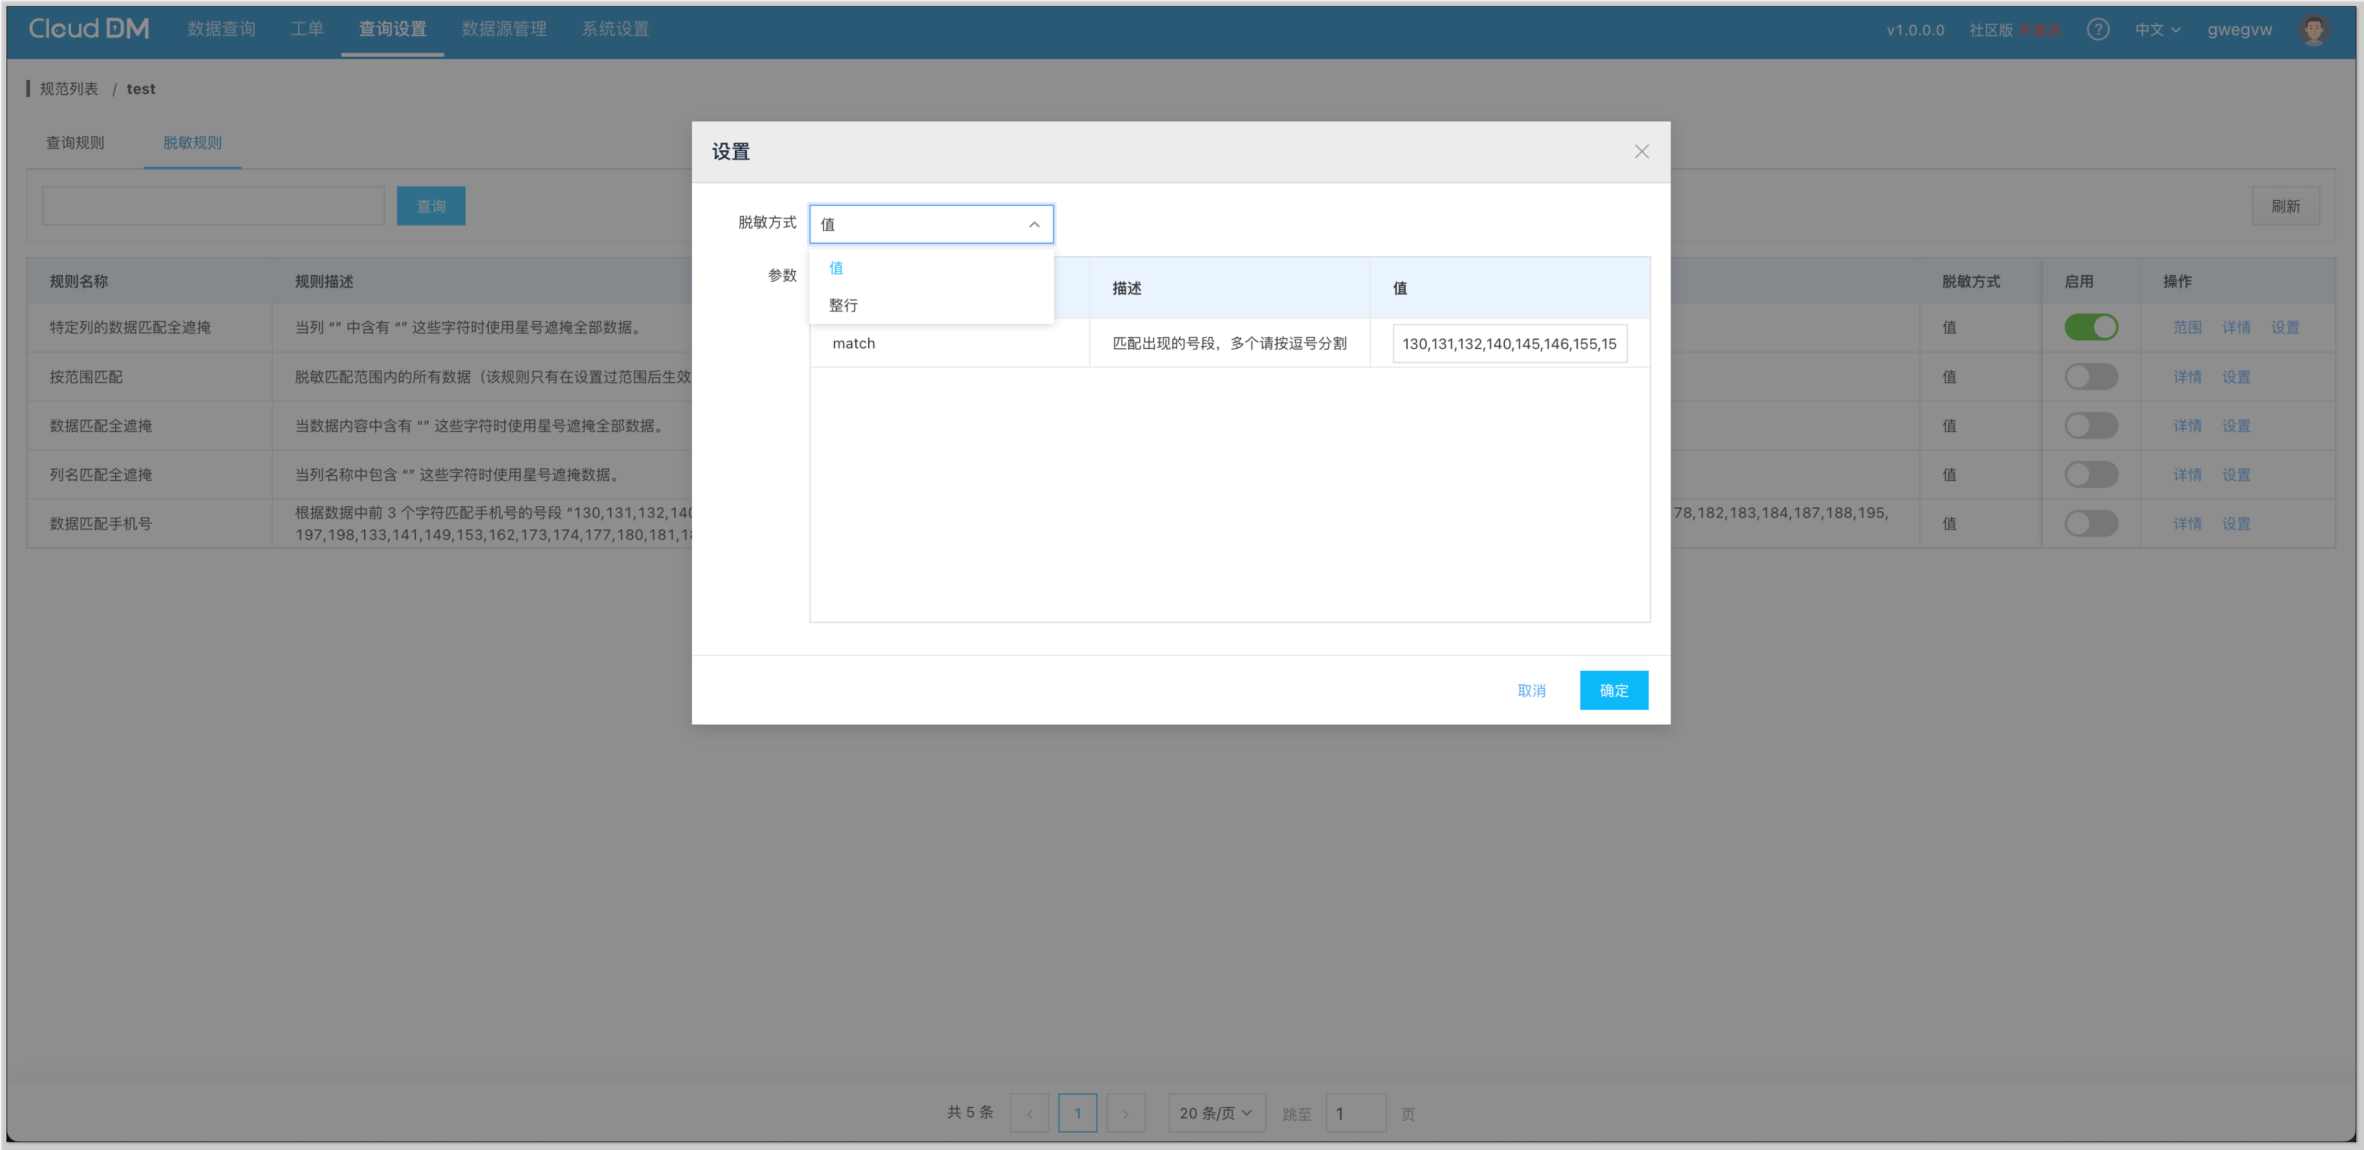Go to next page arrow

pyautogui.click(x=1126, y=1113)
